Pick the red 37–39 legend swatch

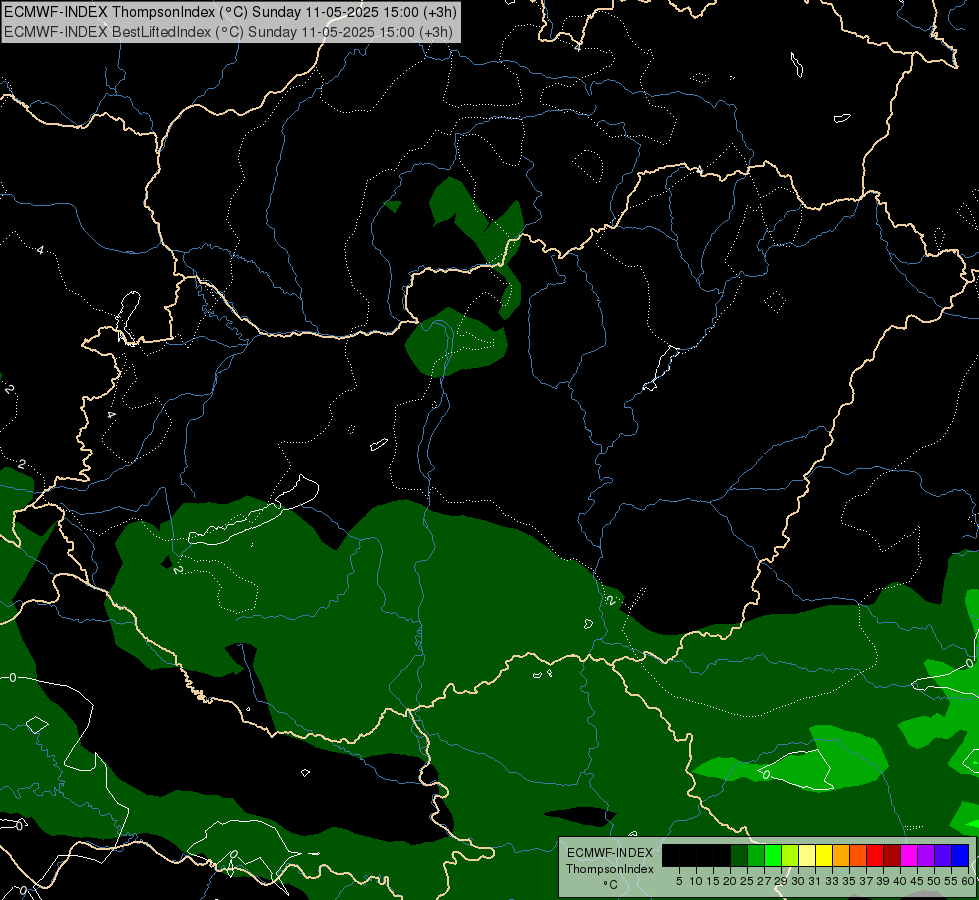pyautogui.click(x=875, y=855)
